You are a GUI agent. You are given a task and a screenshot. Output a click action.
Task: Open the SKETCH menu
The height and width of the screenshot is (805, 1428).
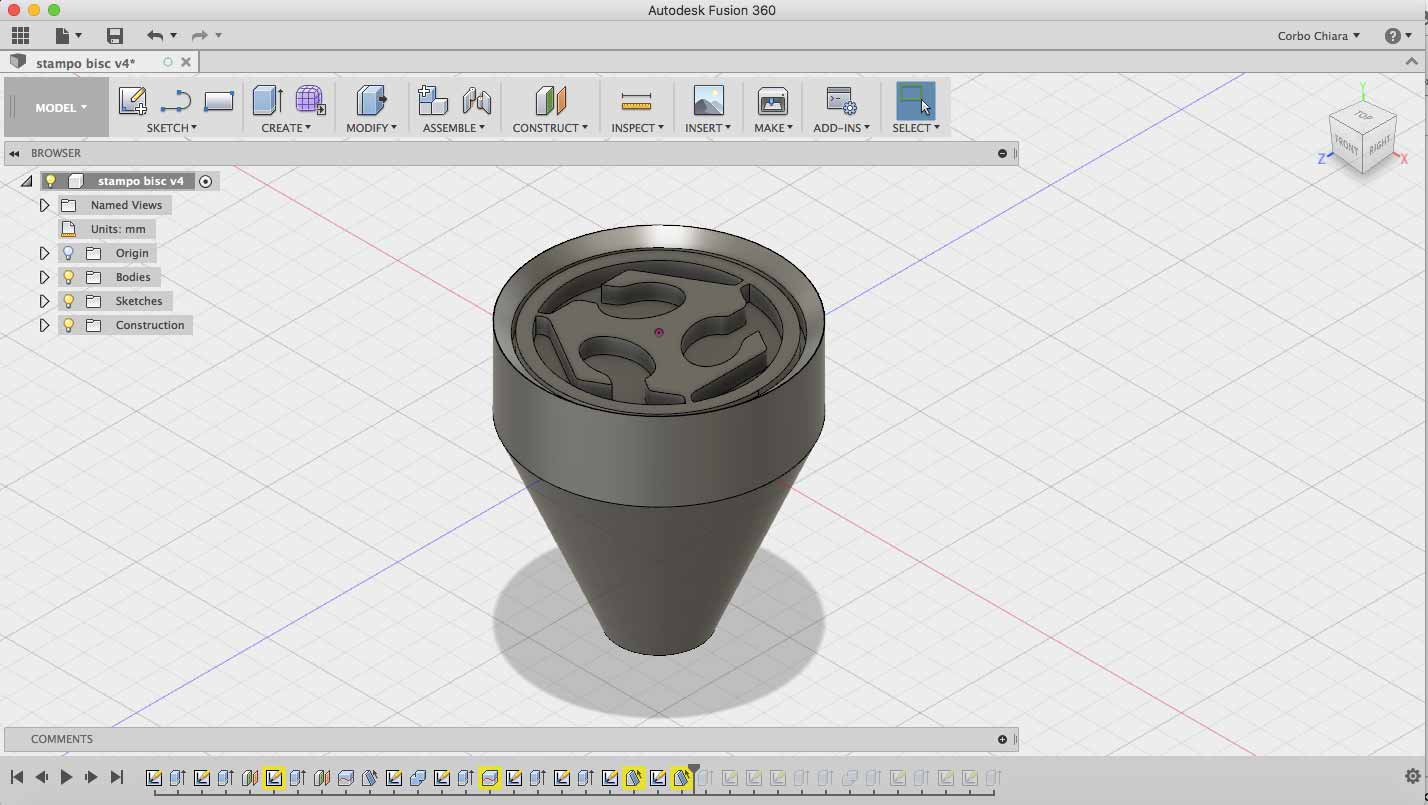click(171, 128)
